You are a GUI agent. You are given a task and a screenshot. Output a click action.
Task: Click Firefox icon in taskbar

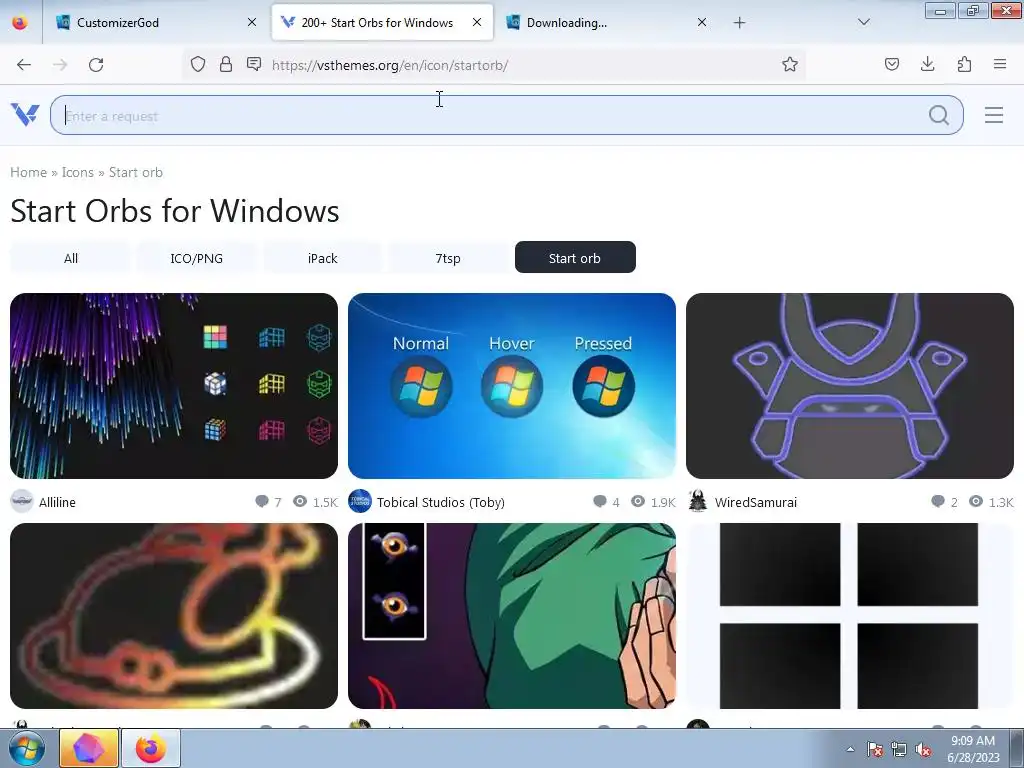point(151,748)
